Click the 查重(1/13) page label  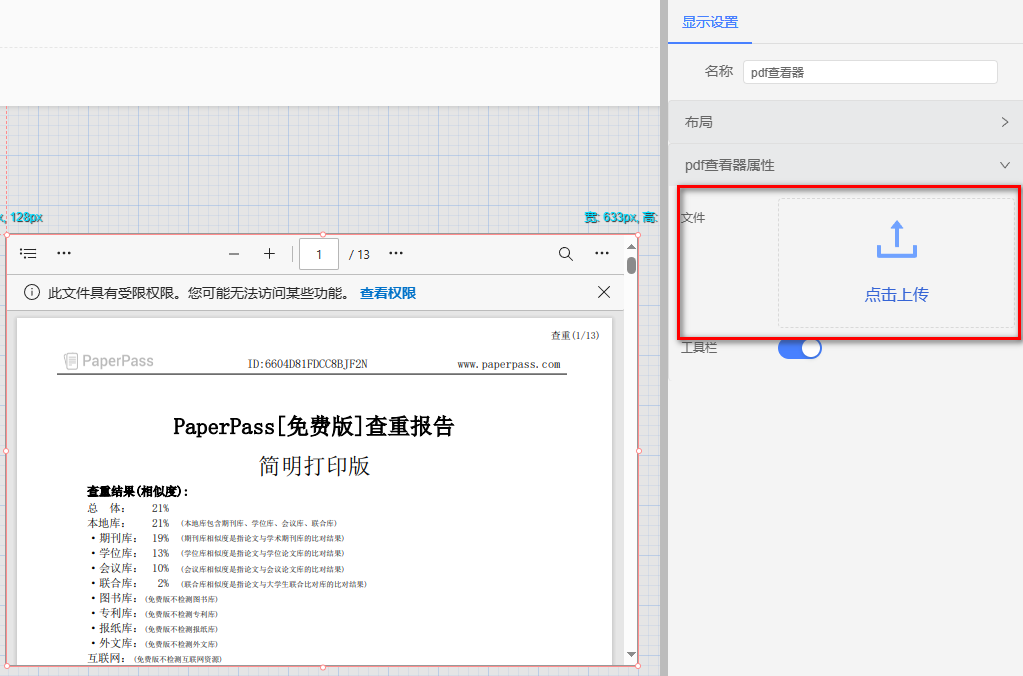click(x=575, y=335)
